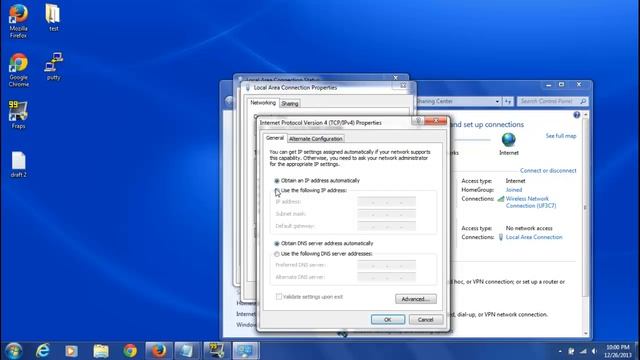
Task: Click the Default gateway field
Action: point(387,226)
